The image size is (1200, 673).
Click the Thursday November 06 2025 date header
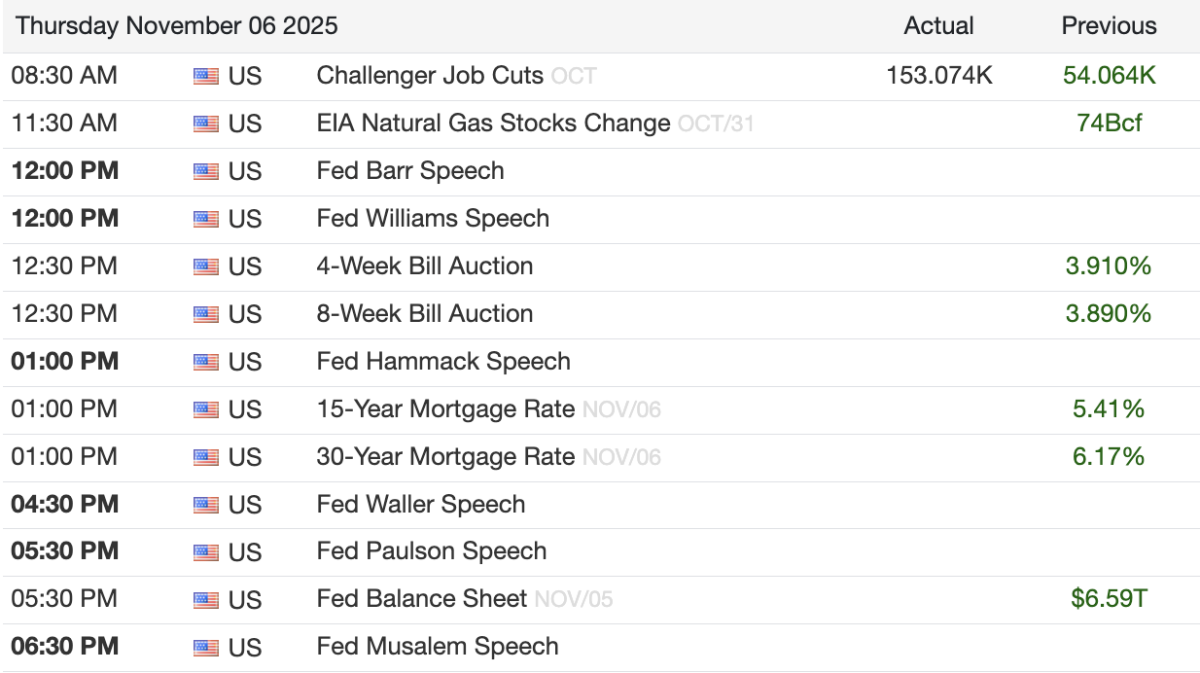[176, 26]
